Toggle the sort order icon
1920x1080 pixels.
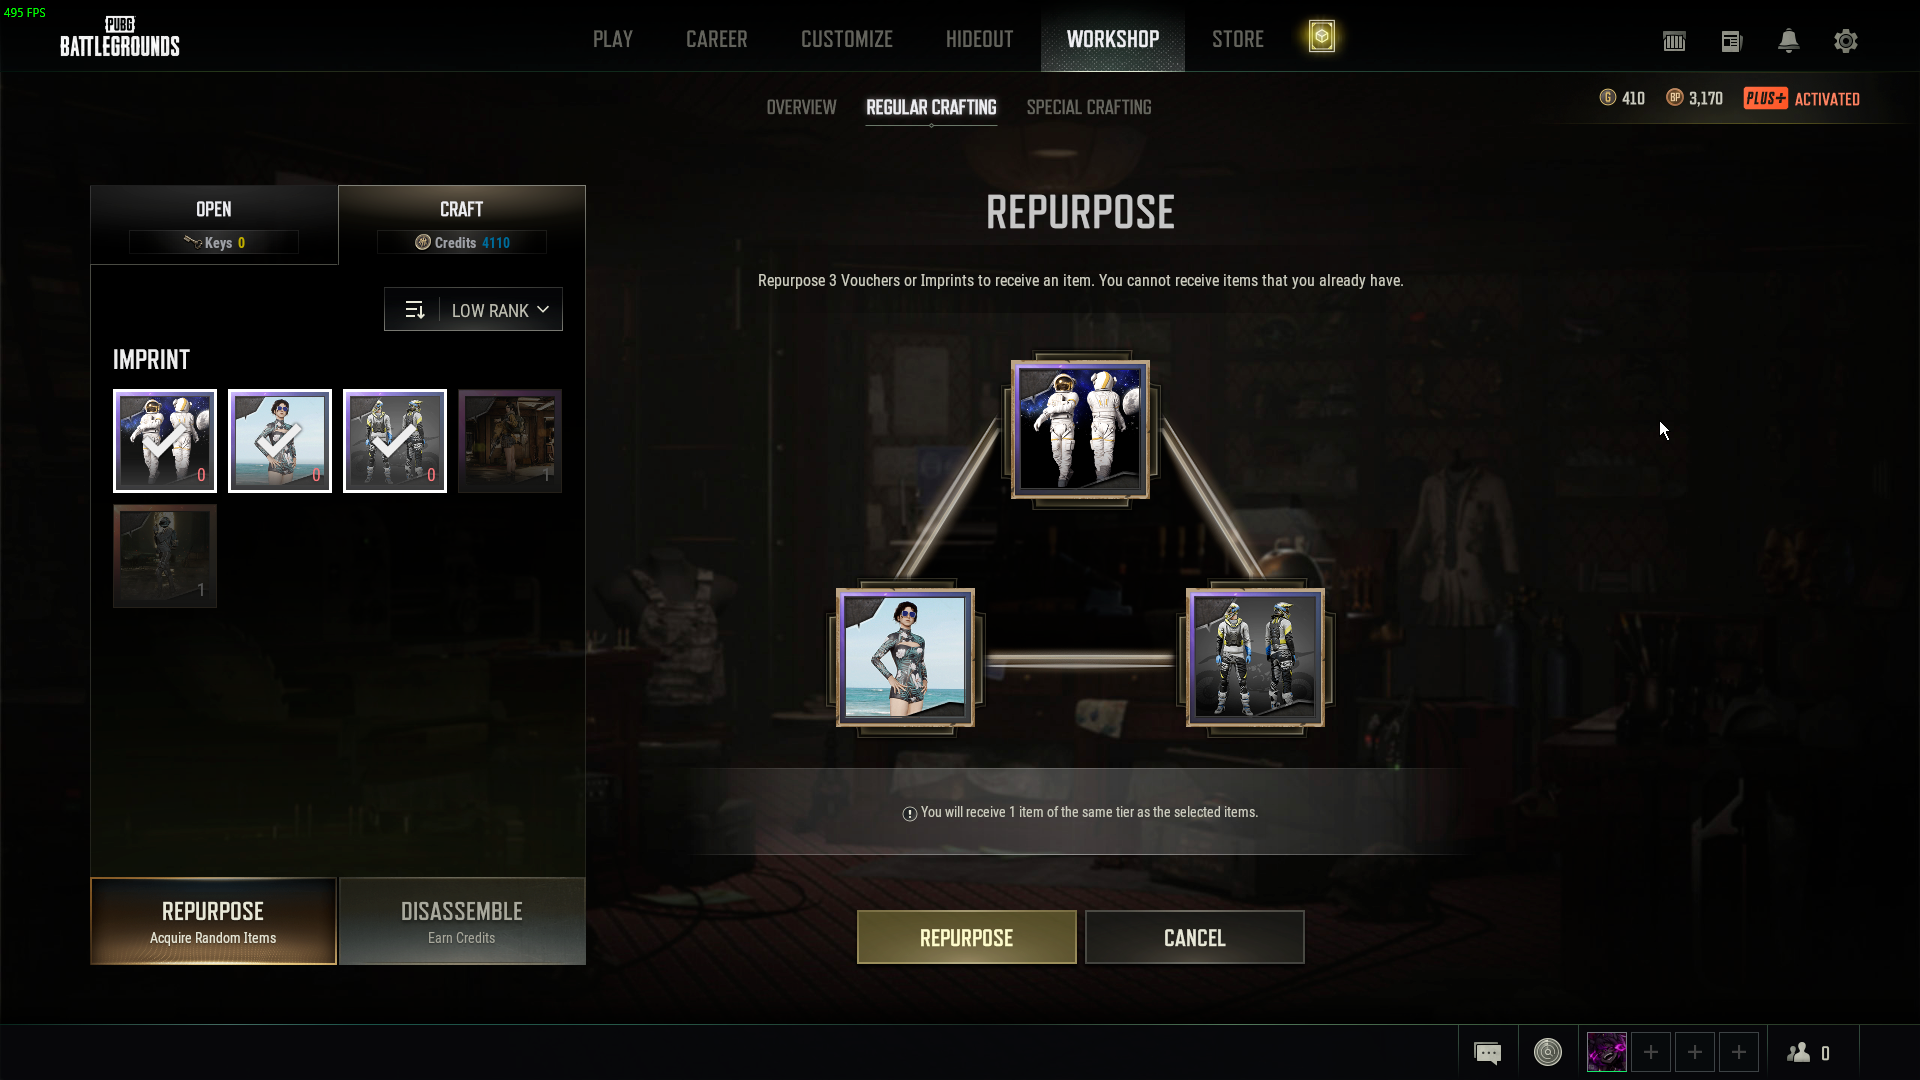click(414, 310)
